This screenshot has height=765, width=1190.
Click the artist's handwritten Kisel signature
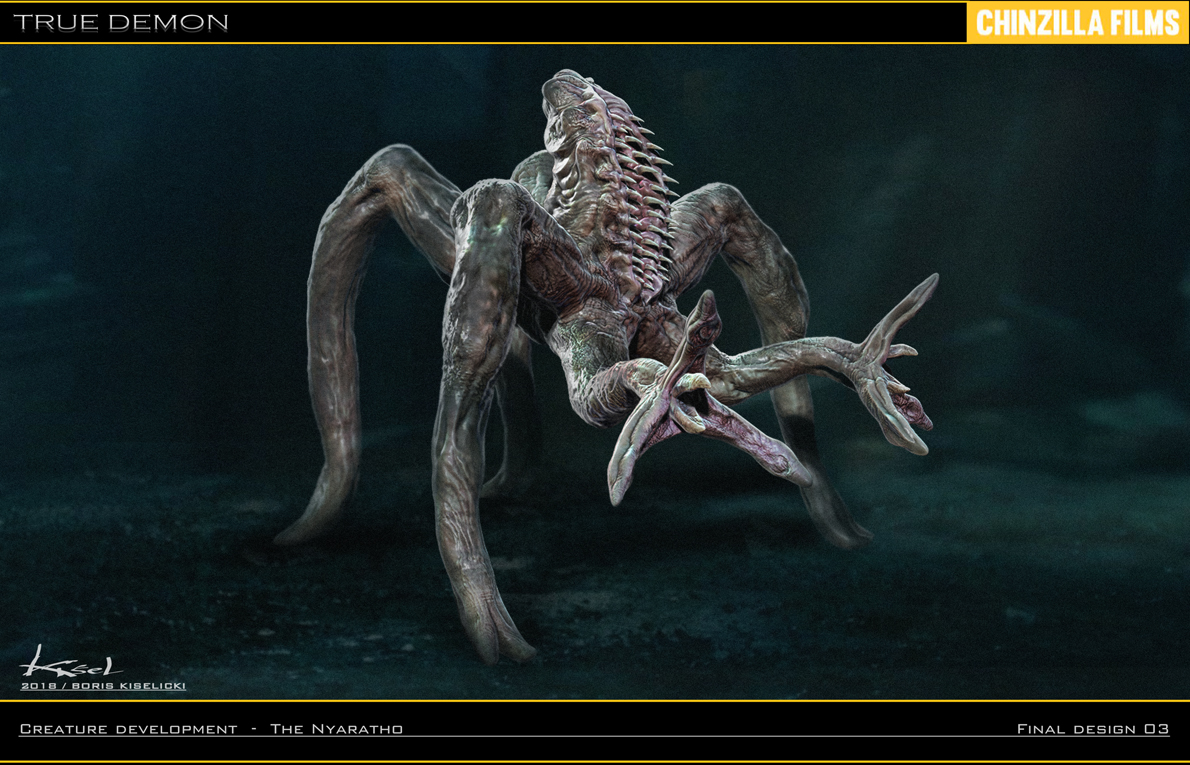(x=71, y=663)
